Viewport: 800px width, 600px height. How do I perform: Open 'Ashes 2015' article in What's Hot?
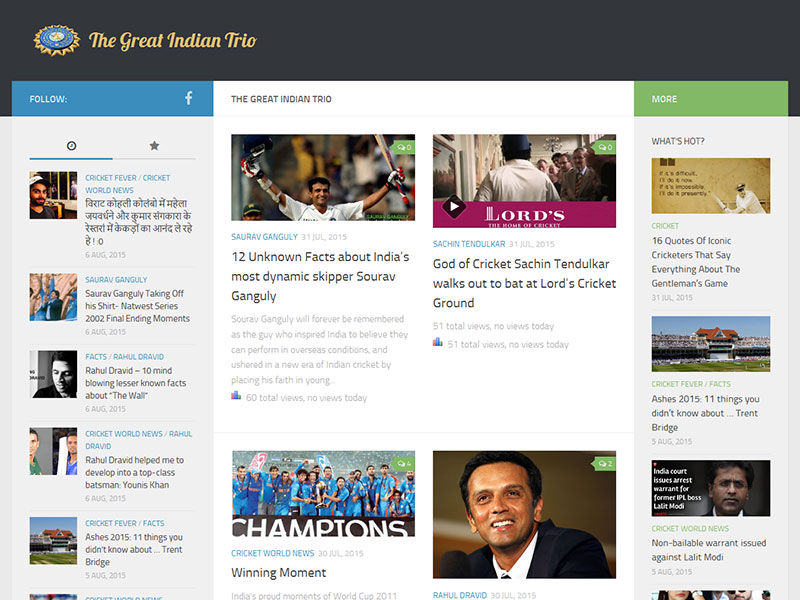click(x=706, y=413)
